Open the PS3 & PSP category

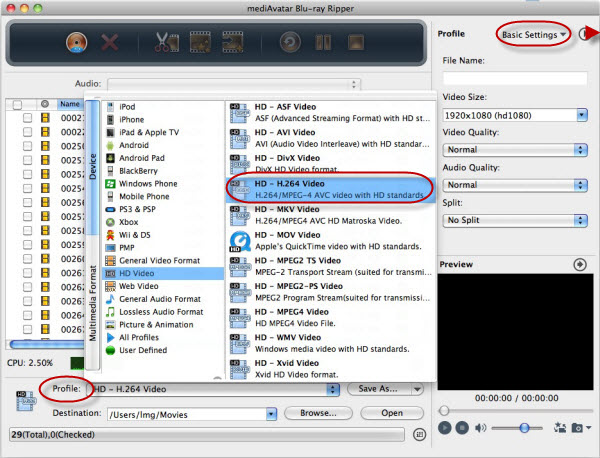[163, 209]
